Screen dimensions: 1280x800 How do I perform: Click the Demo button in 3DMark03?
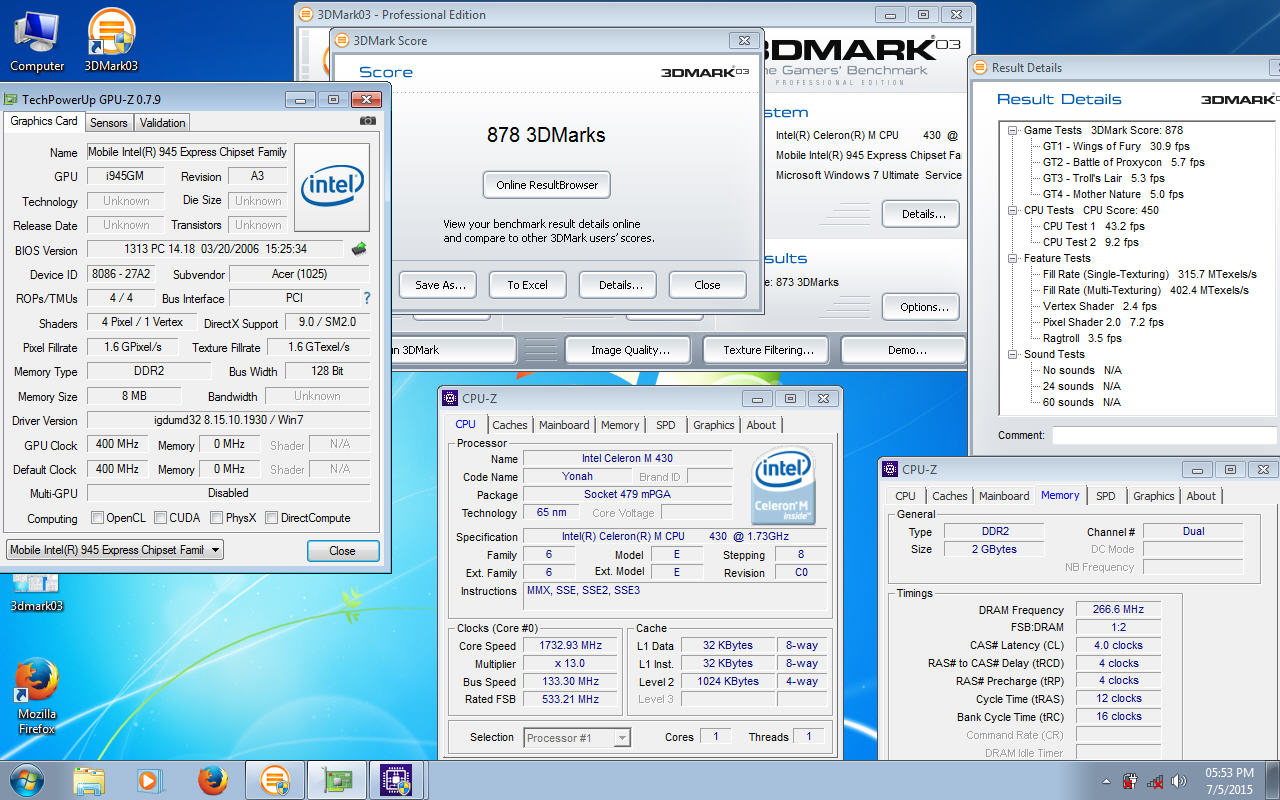[906, 350]
